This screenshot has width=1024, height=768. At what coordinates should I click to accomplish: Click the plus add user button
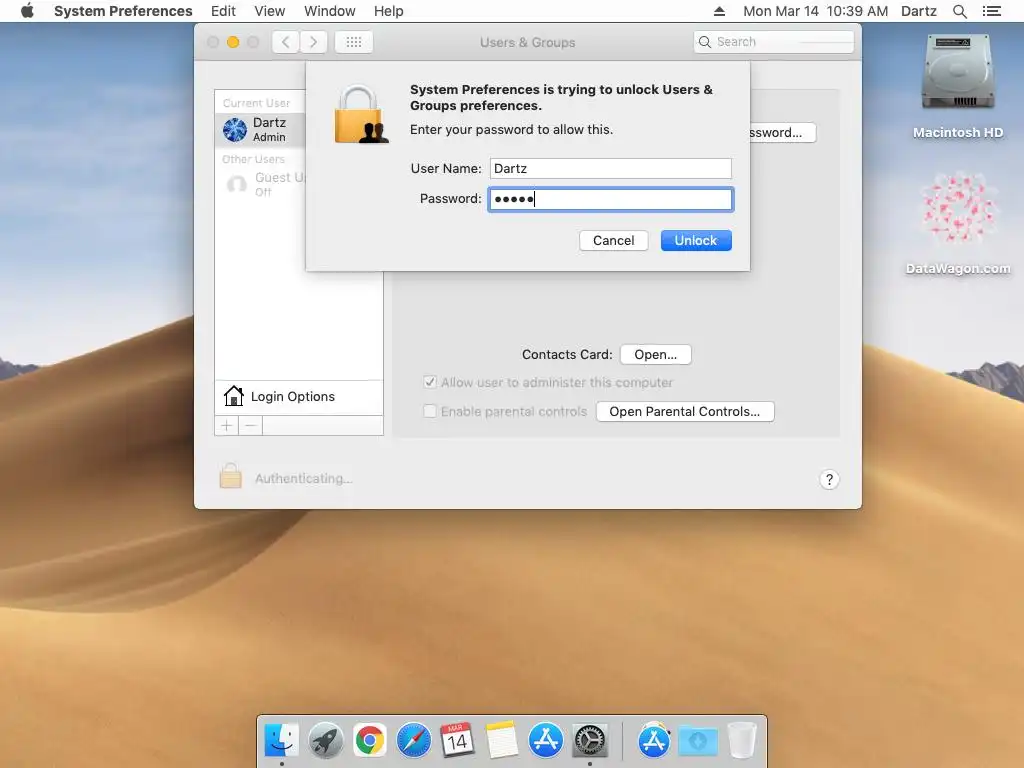tap(227, 426)
